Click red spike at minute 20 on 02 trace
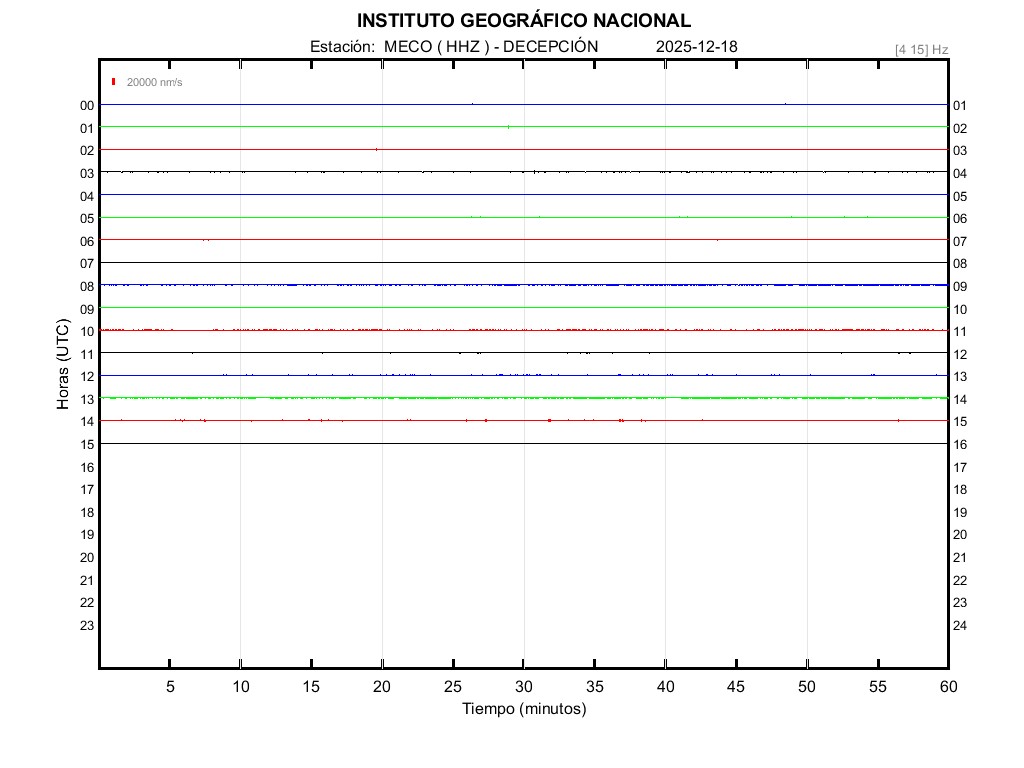 coord(376,149)
